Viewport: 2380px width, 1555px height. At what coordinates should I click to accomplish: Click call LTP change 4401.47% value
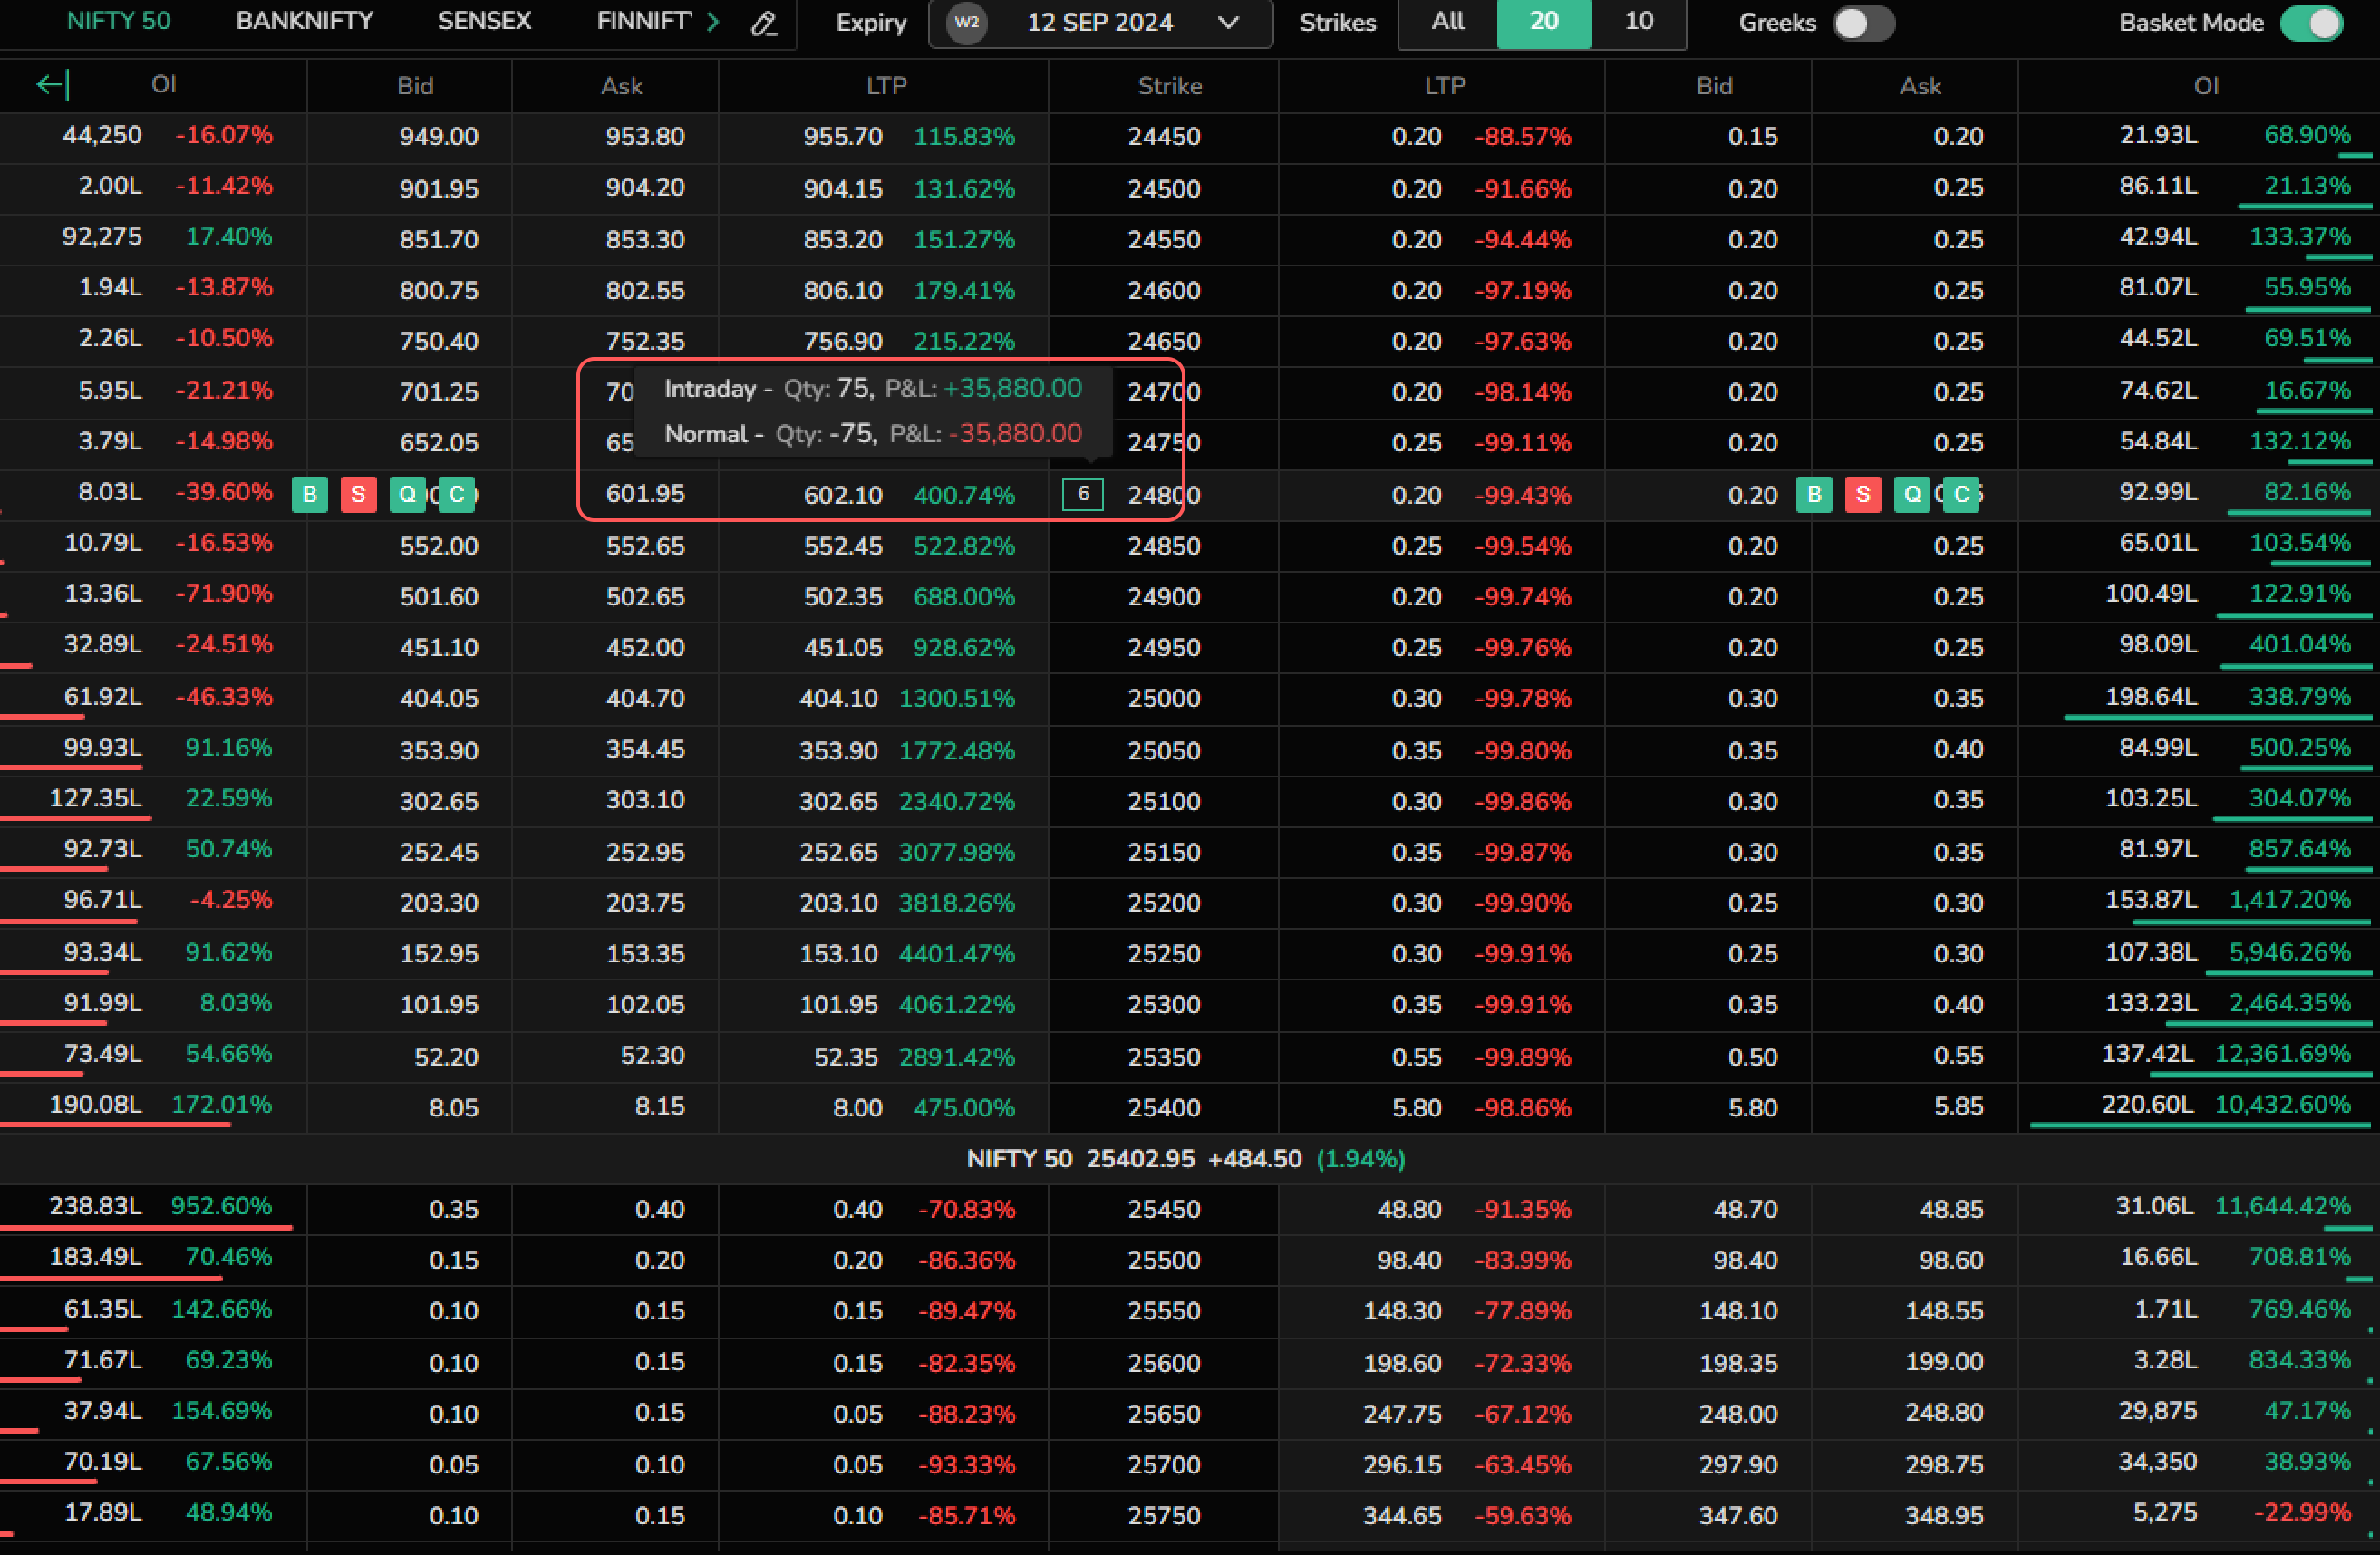tap(956, 954)
